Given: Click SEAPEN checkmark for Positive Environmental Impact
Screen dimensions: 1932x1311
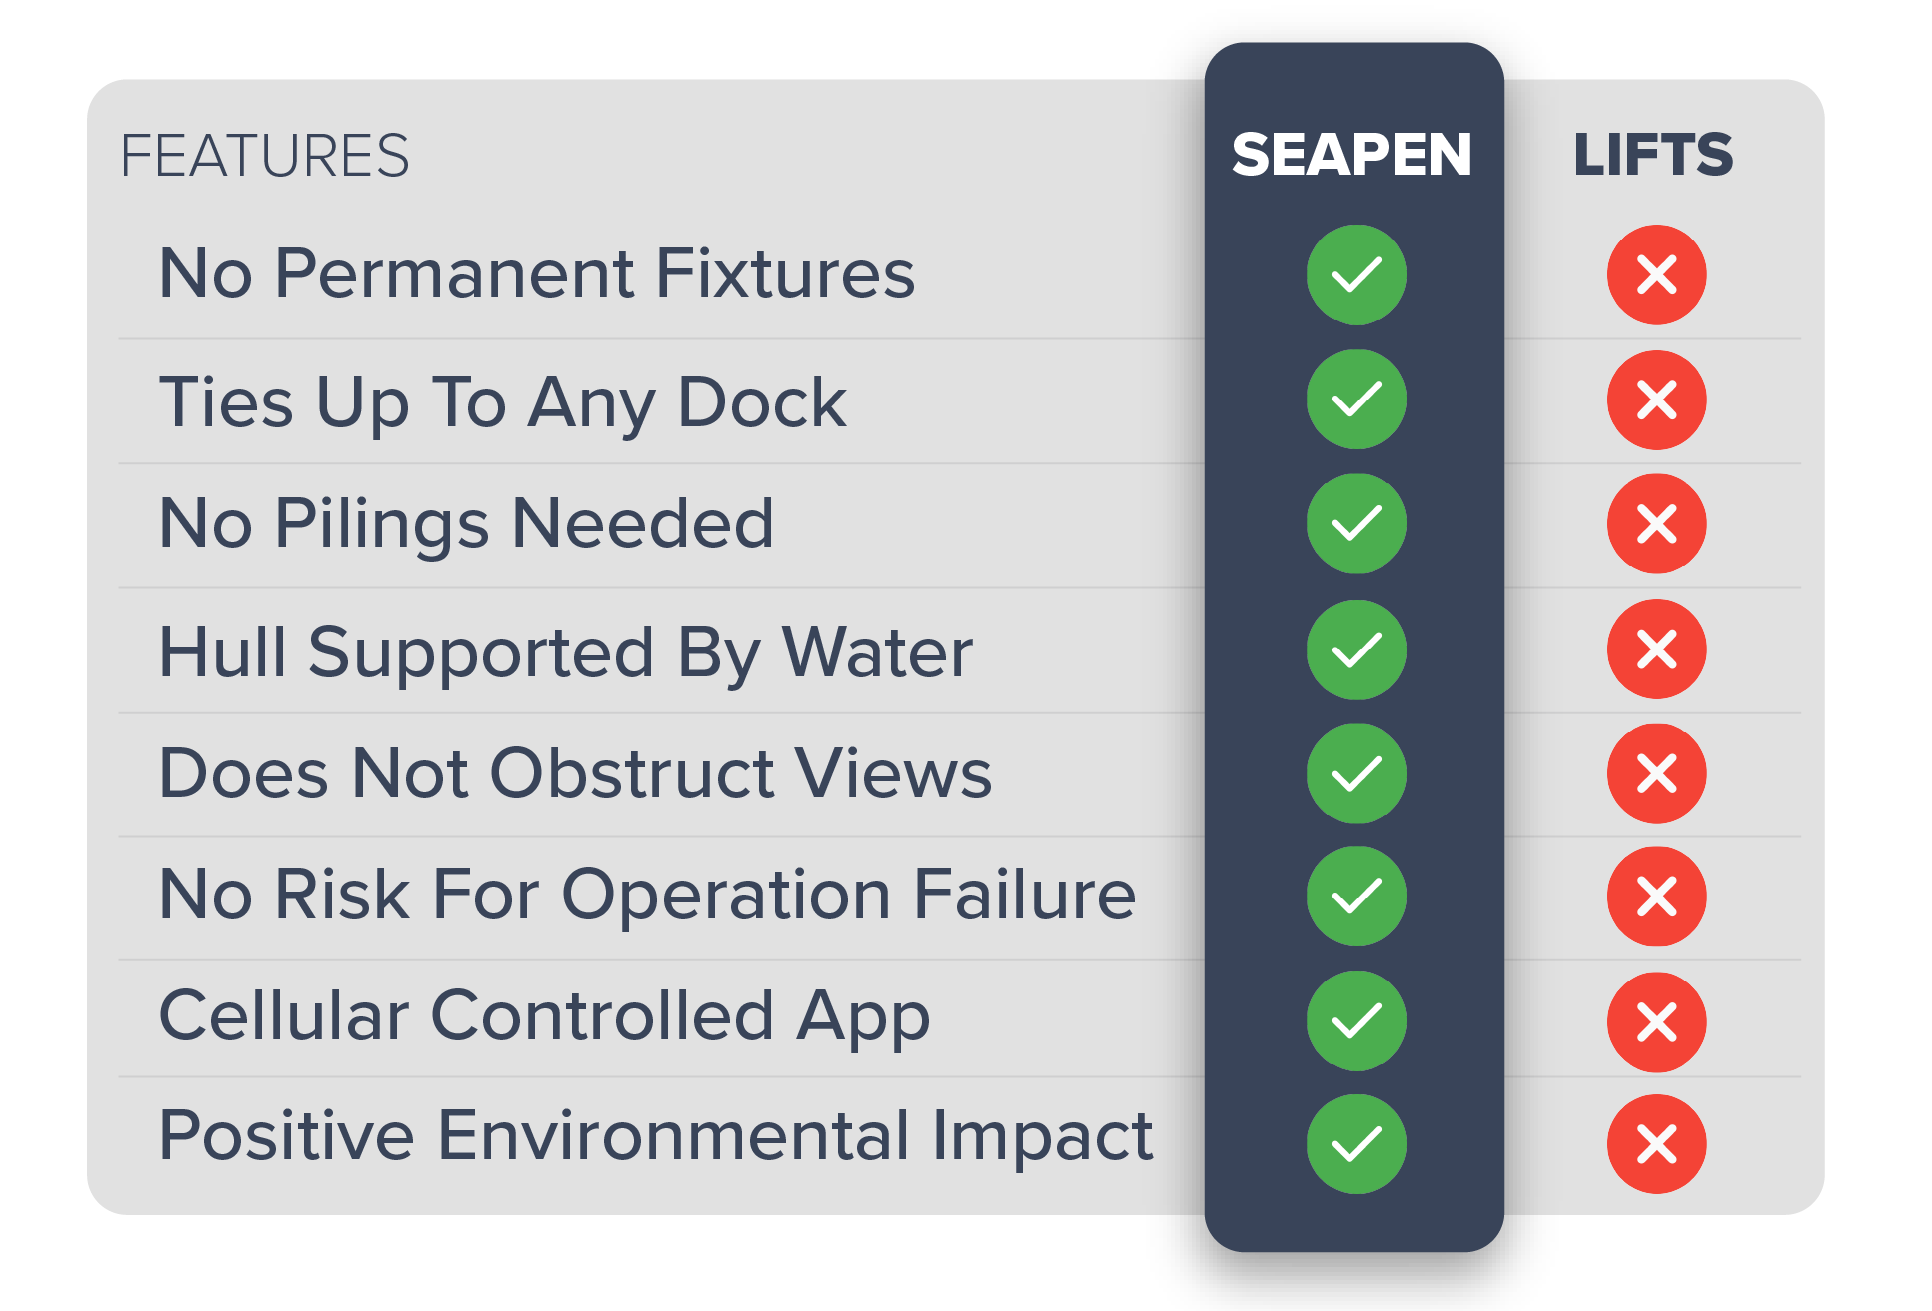Looking at the screenshot, I should pos(1356,1144).
